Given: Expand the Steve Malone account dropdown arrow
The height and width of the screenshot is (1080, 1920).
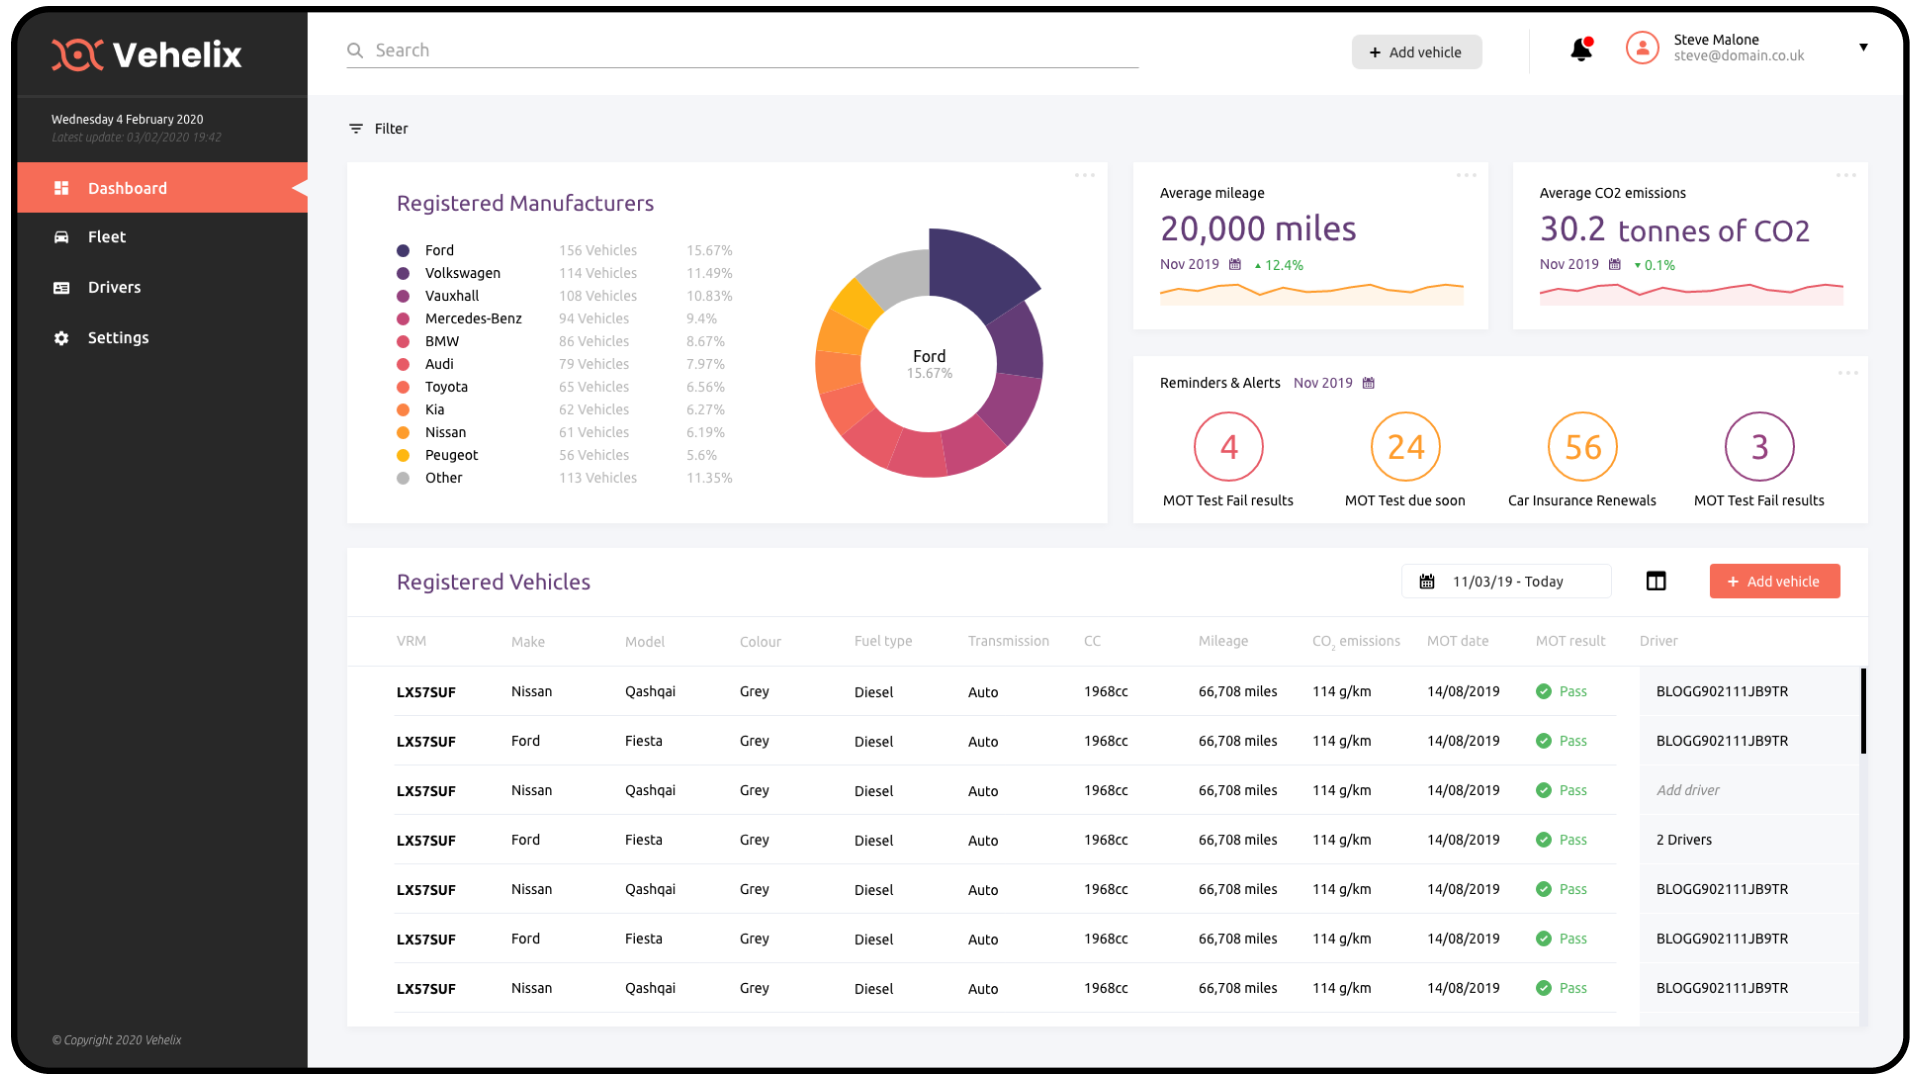Looking at the screenshot, I should (1863, 47).
